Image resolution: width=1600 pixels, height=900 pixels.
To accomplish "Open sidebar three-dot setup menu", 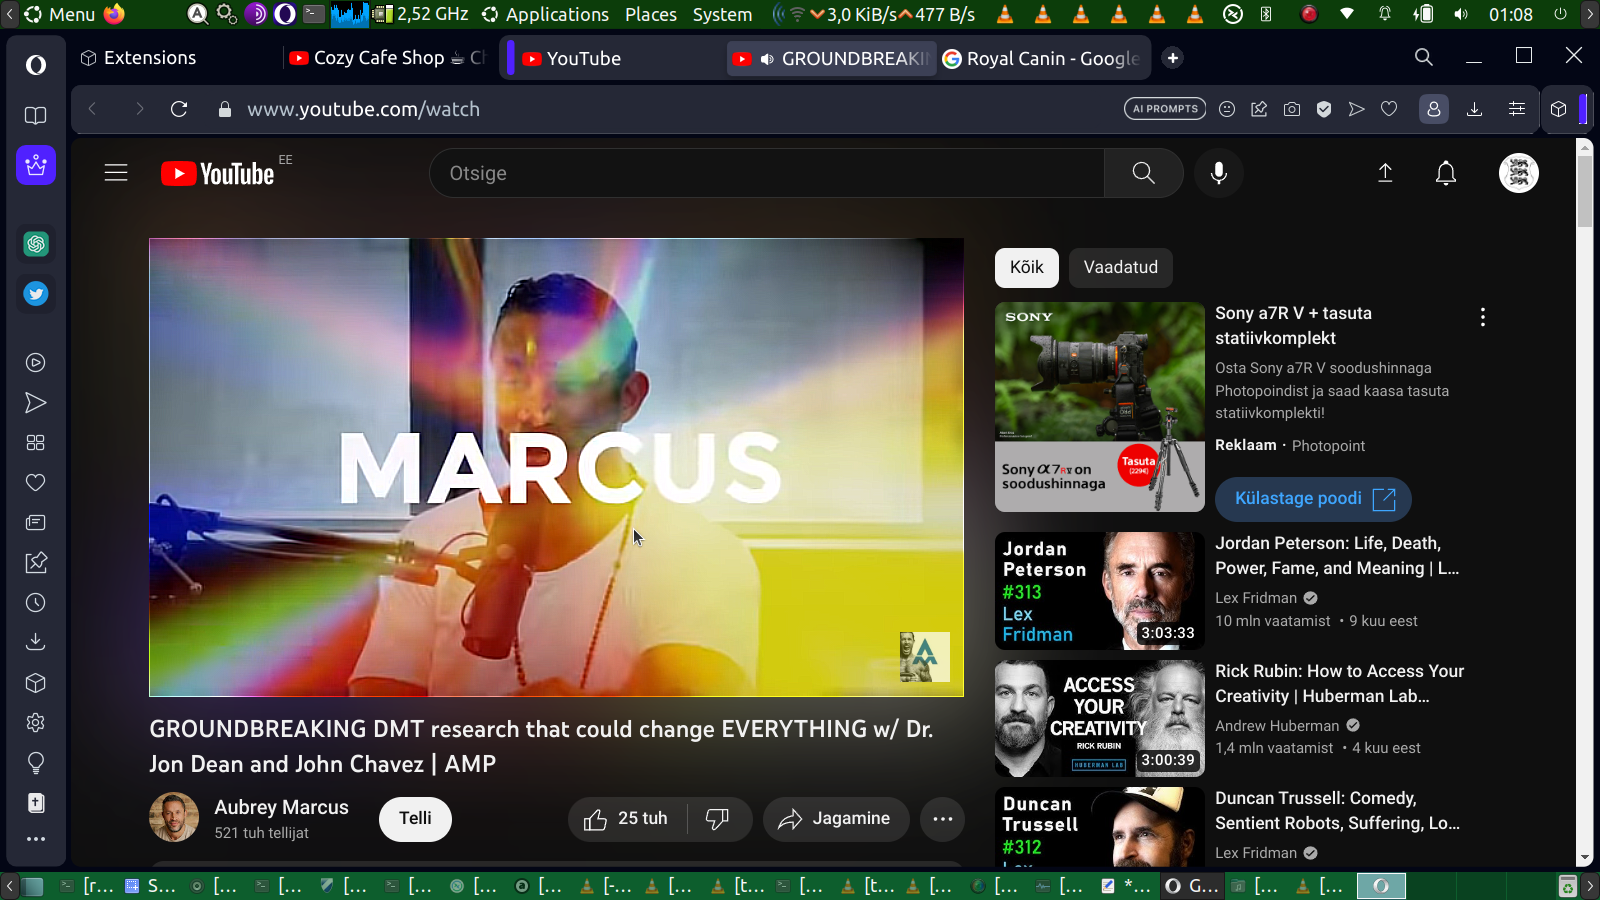I will pos(36,839).
